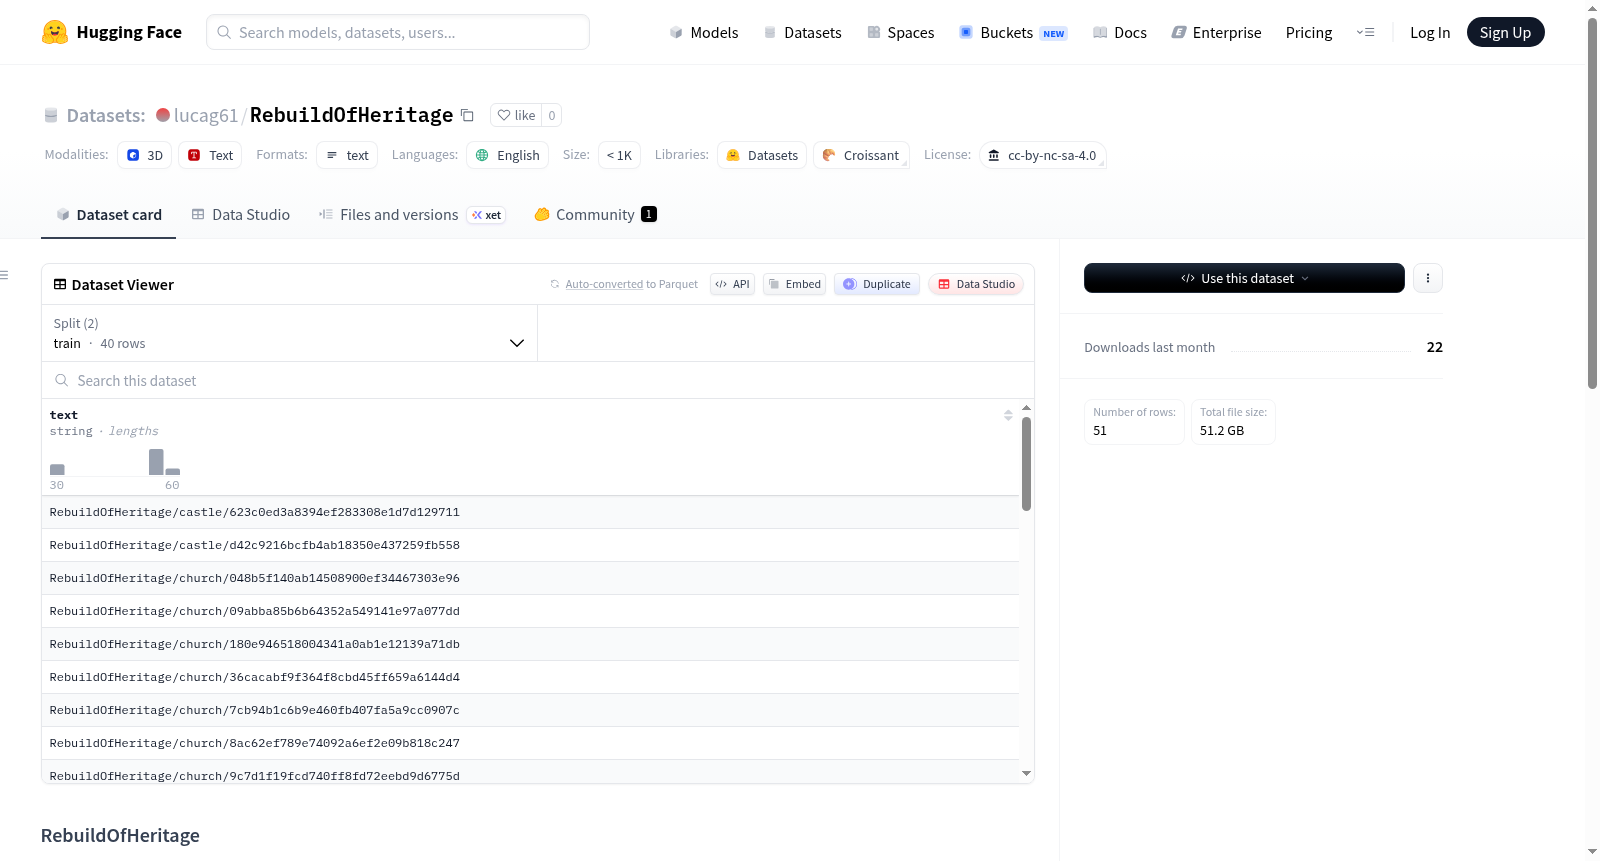
Task: Click the text column sort arrows
Action: [x=1008, y=415]
